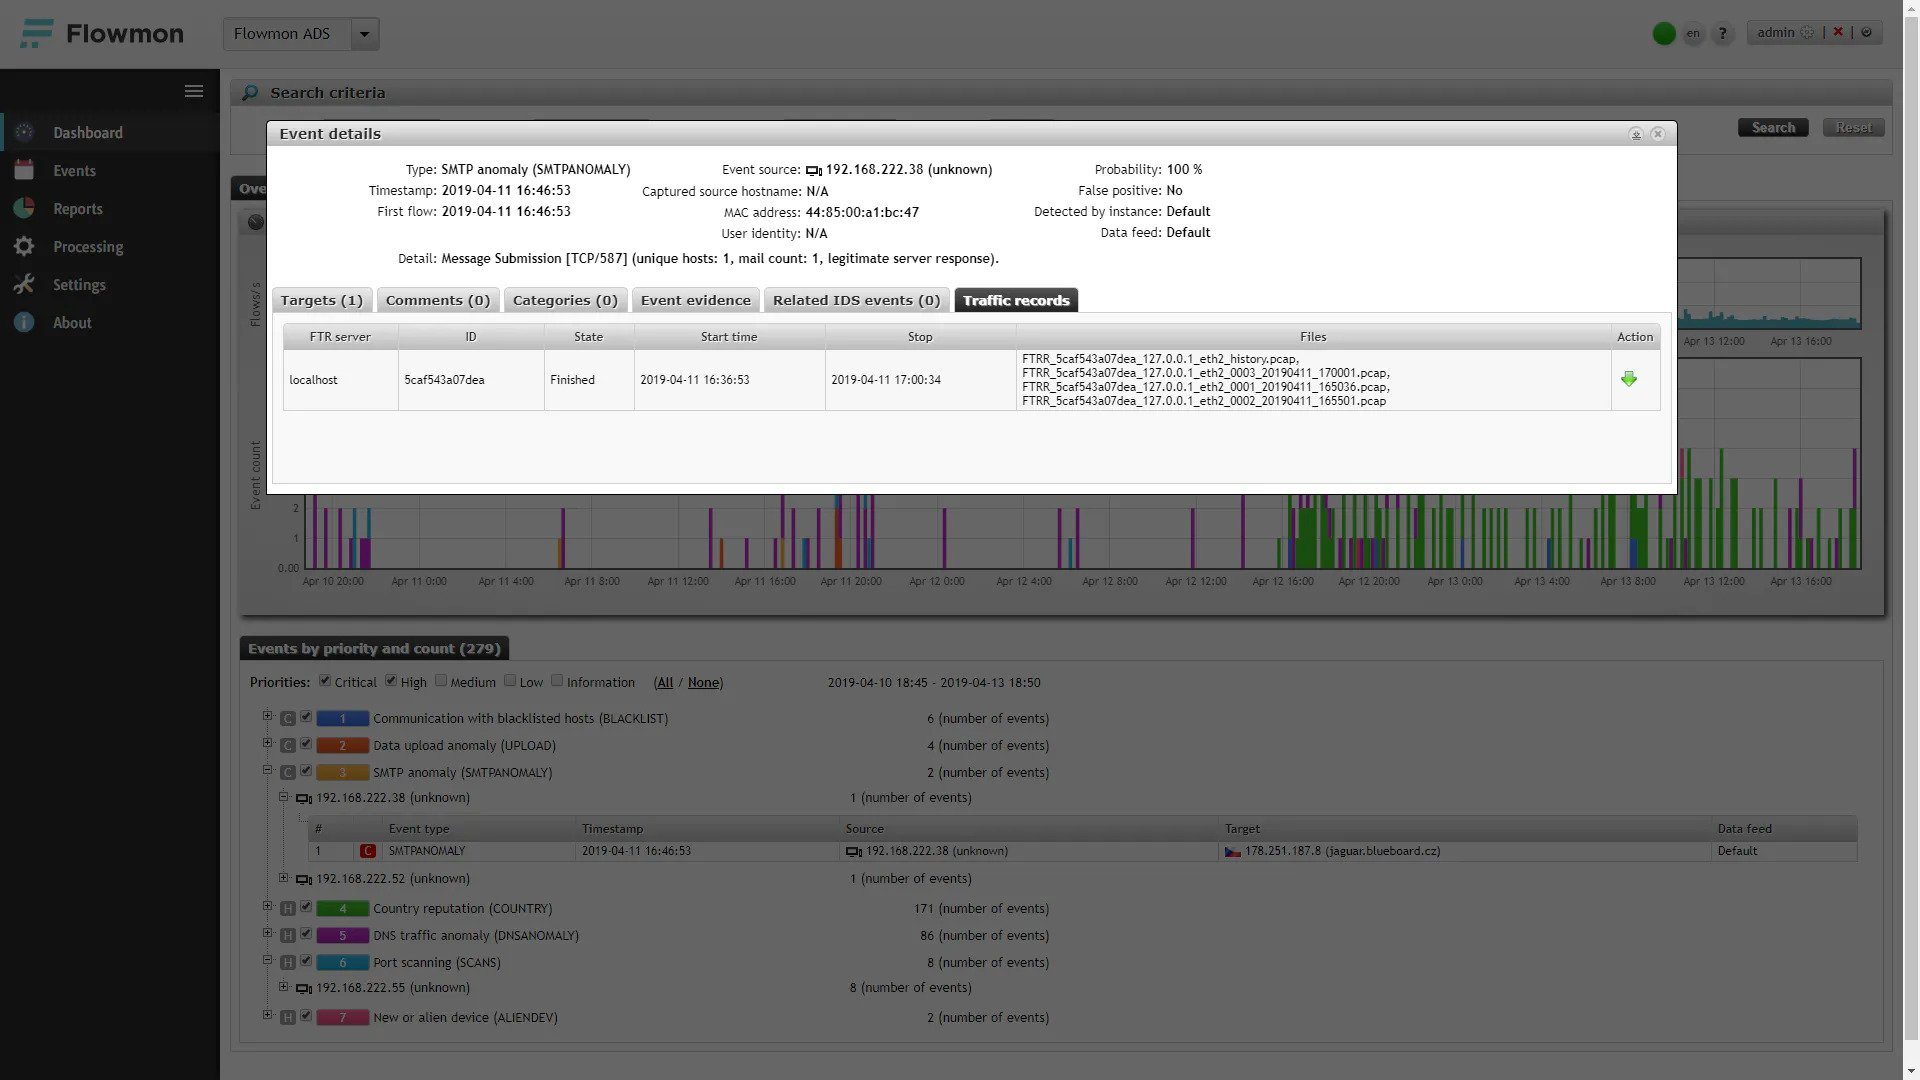This screenshot has height=1080, width=1920.
Task: Expand the Country reputation (COUNTRY) tree node
Action: 267,907
